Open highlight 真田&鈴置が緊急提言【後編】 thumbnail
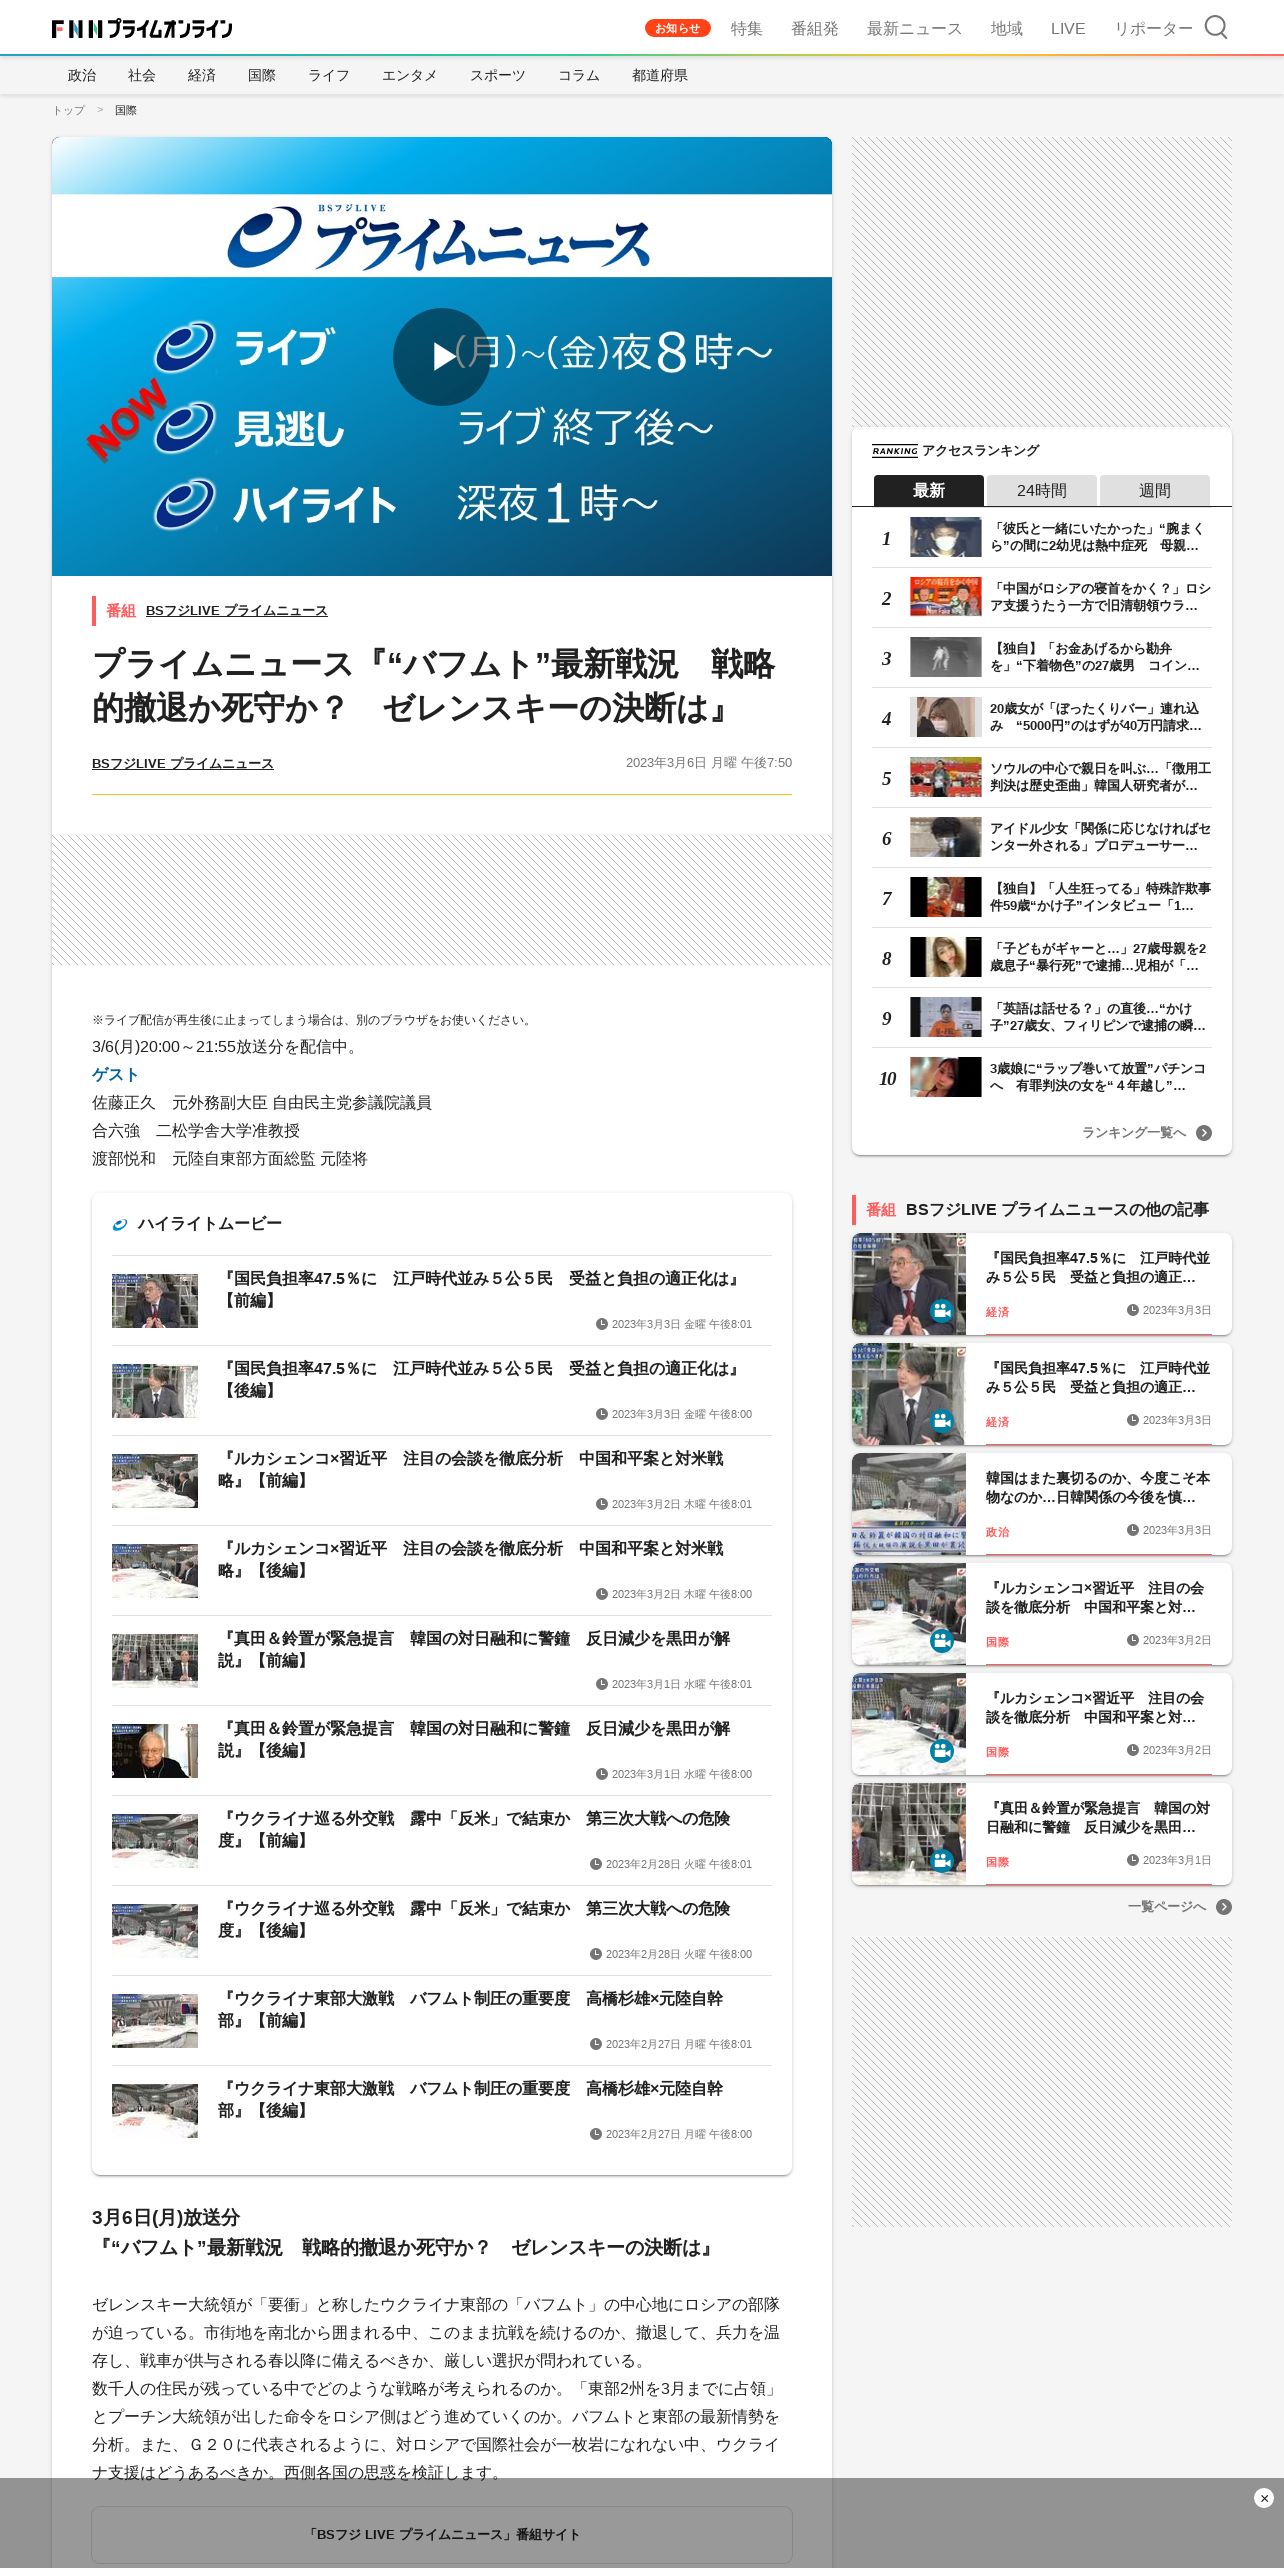The image size is (1284, 2568). point(155,1751)
